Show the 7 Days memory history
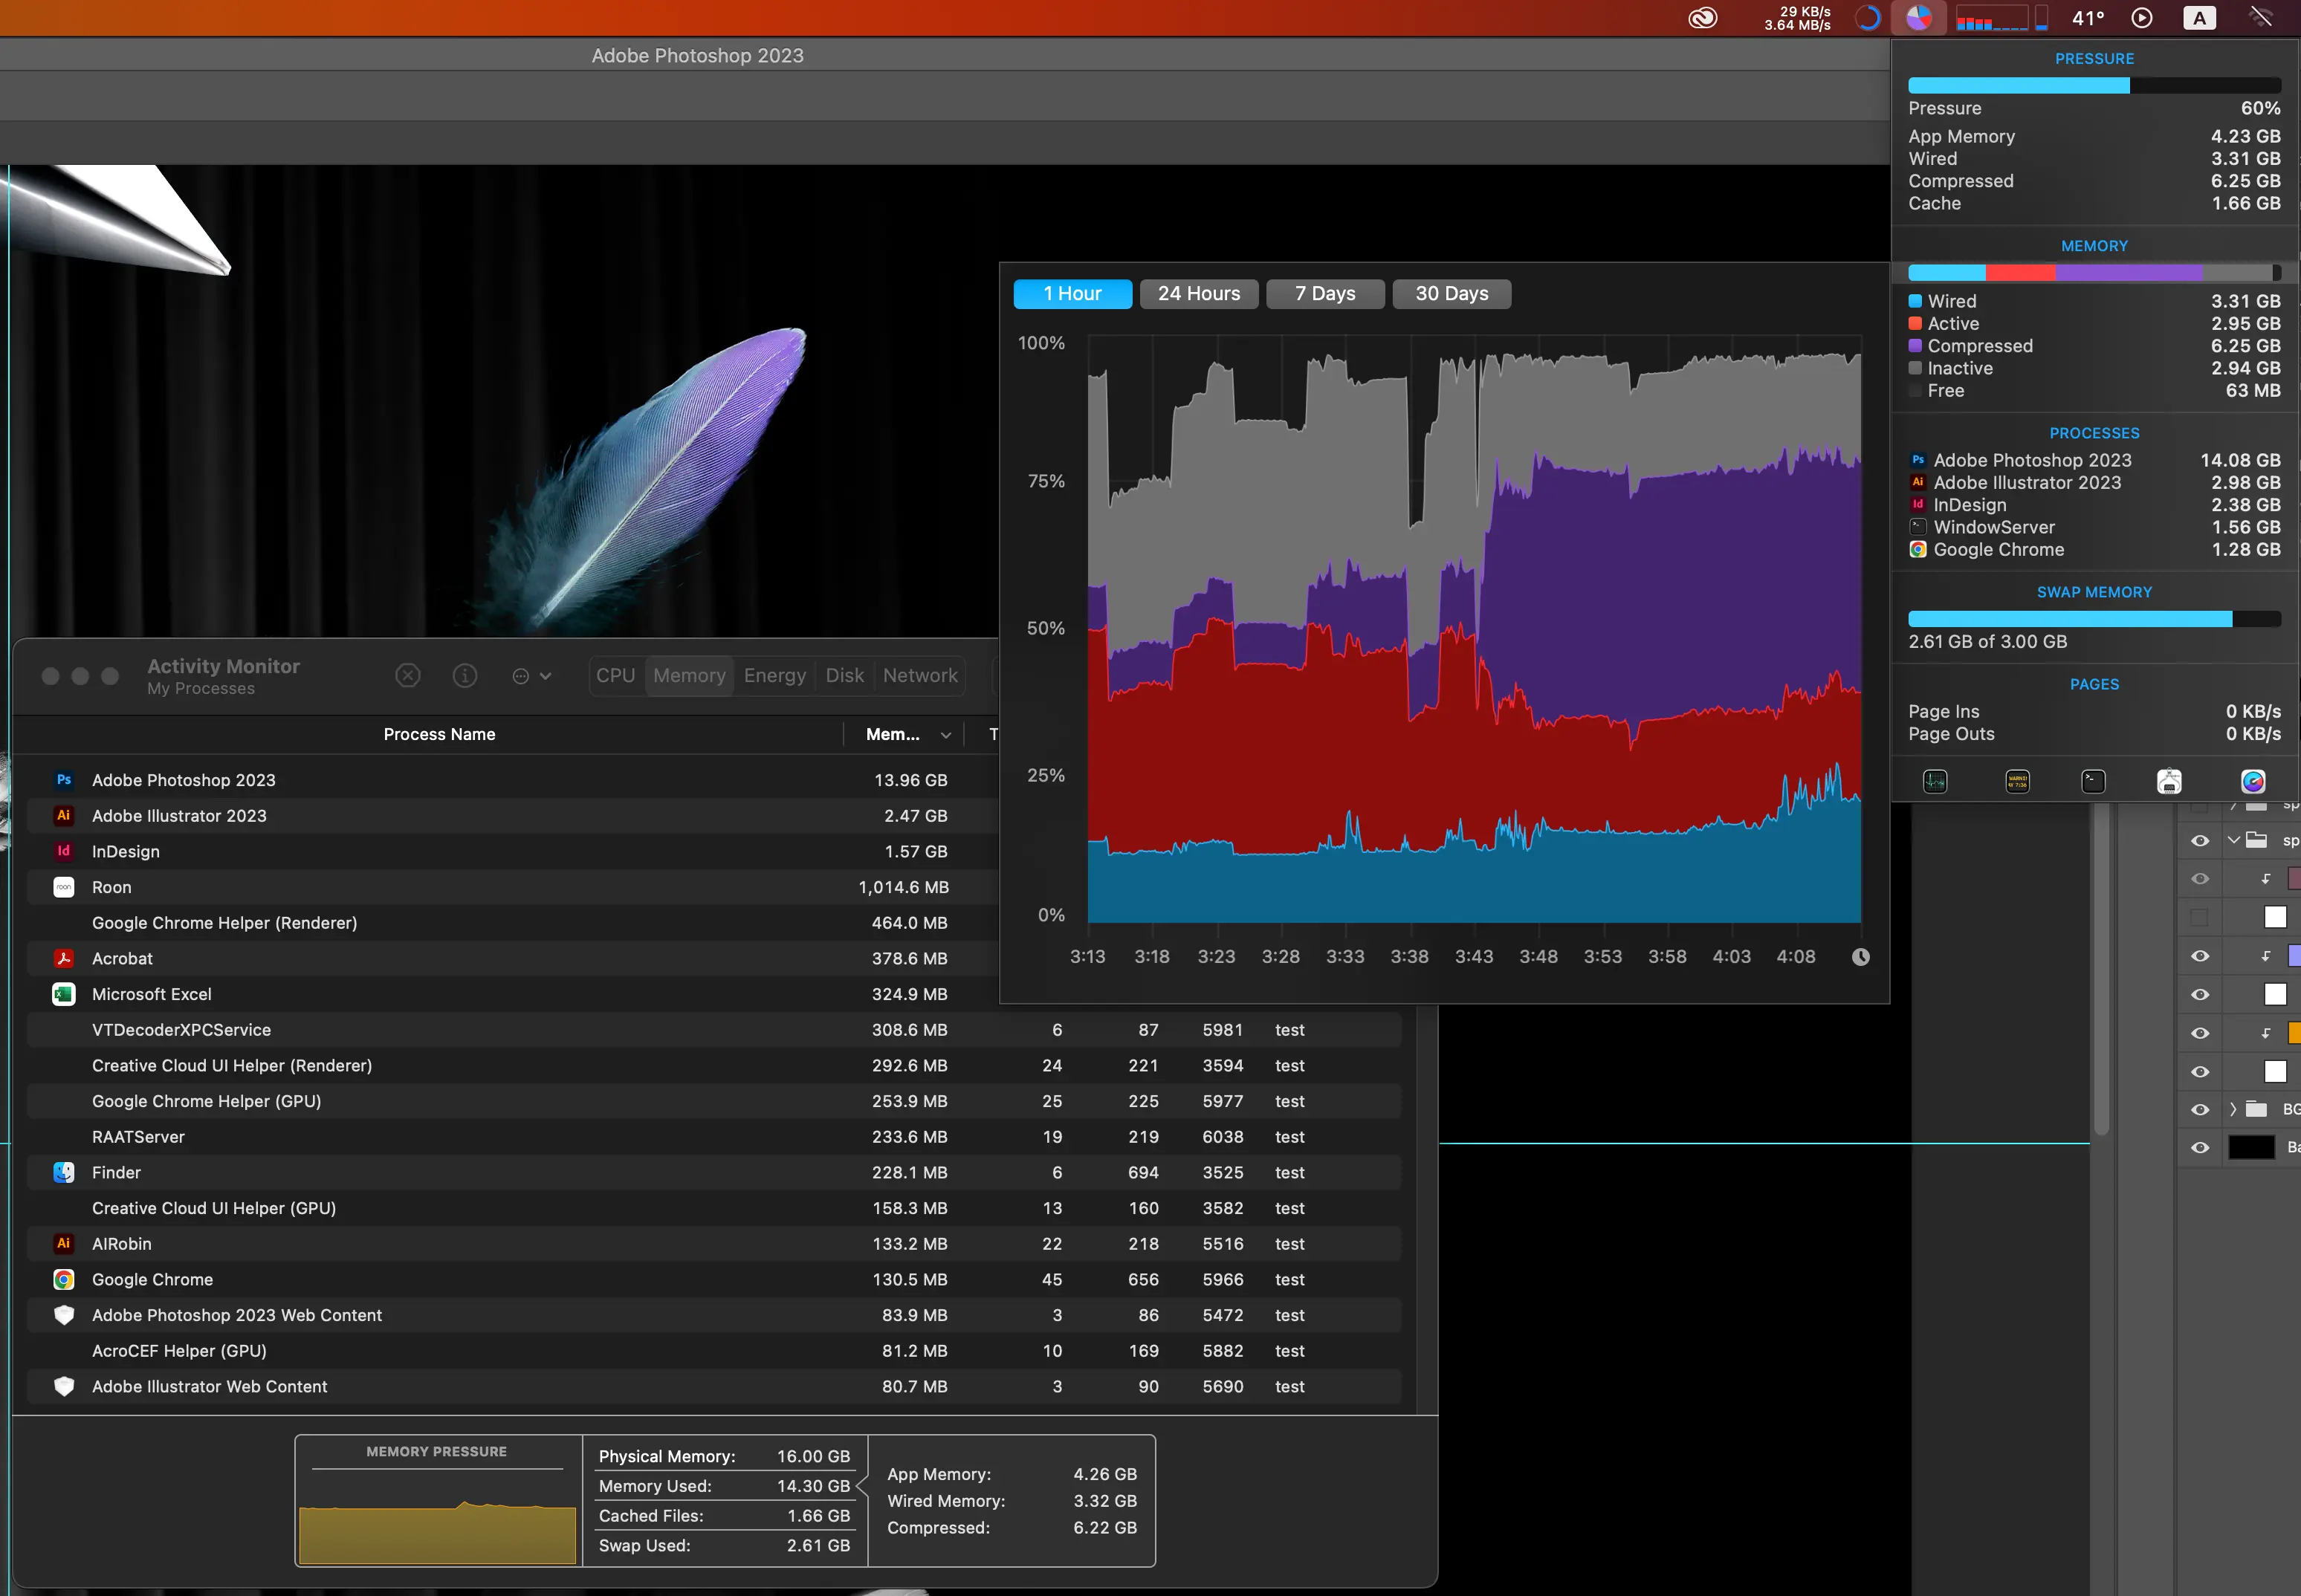The height and width of the screenshot is (1596, 2301). pyautogui.click(x=1325, y=294)
